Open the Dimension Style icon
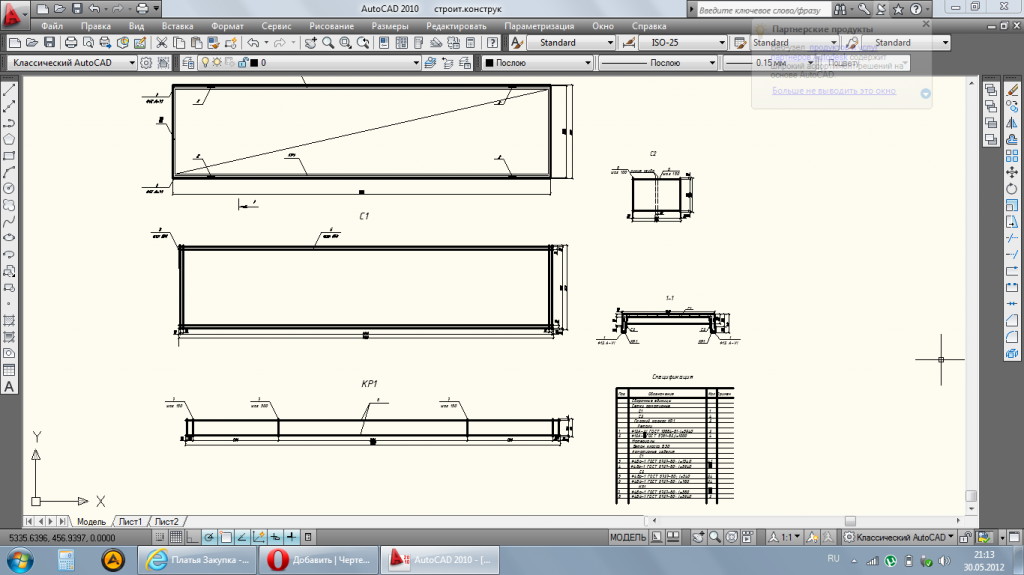The image size is (1024, 575). [x=628, y=42]
